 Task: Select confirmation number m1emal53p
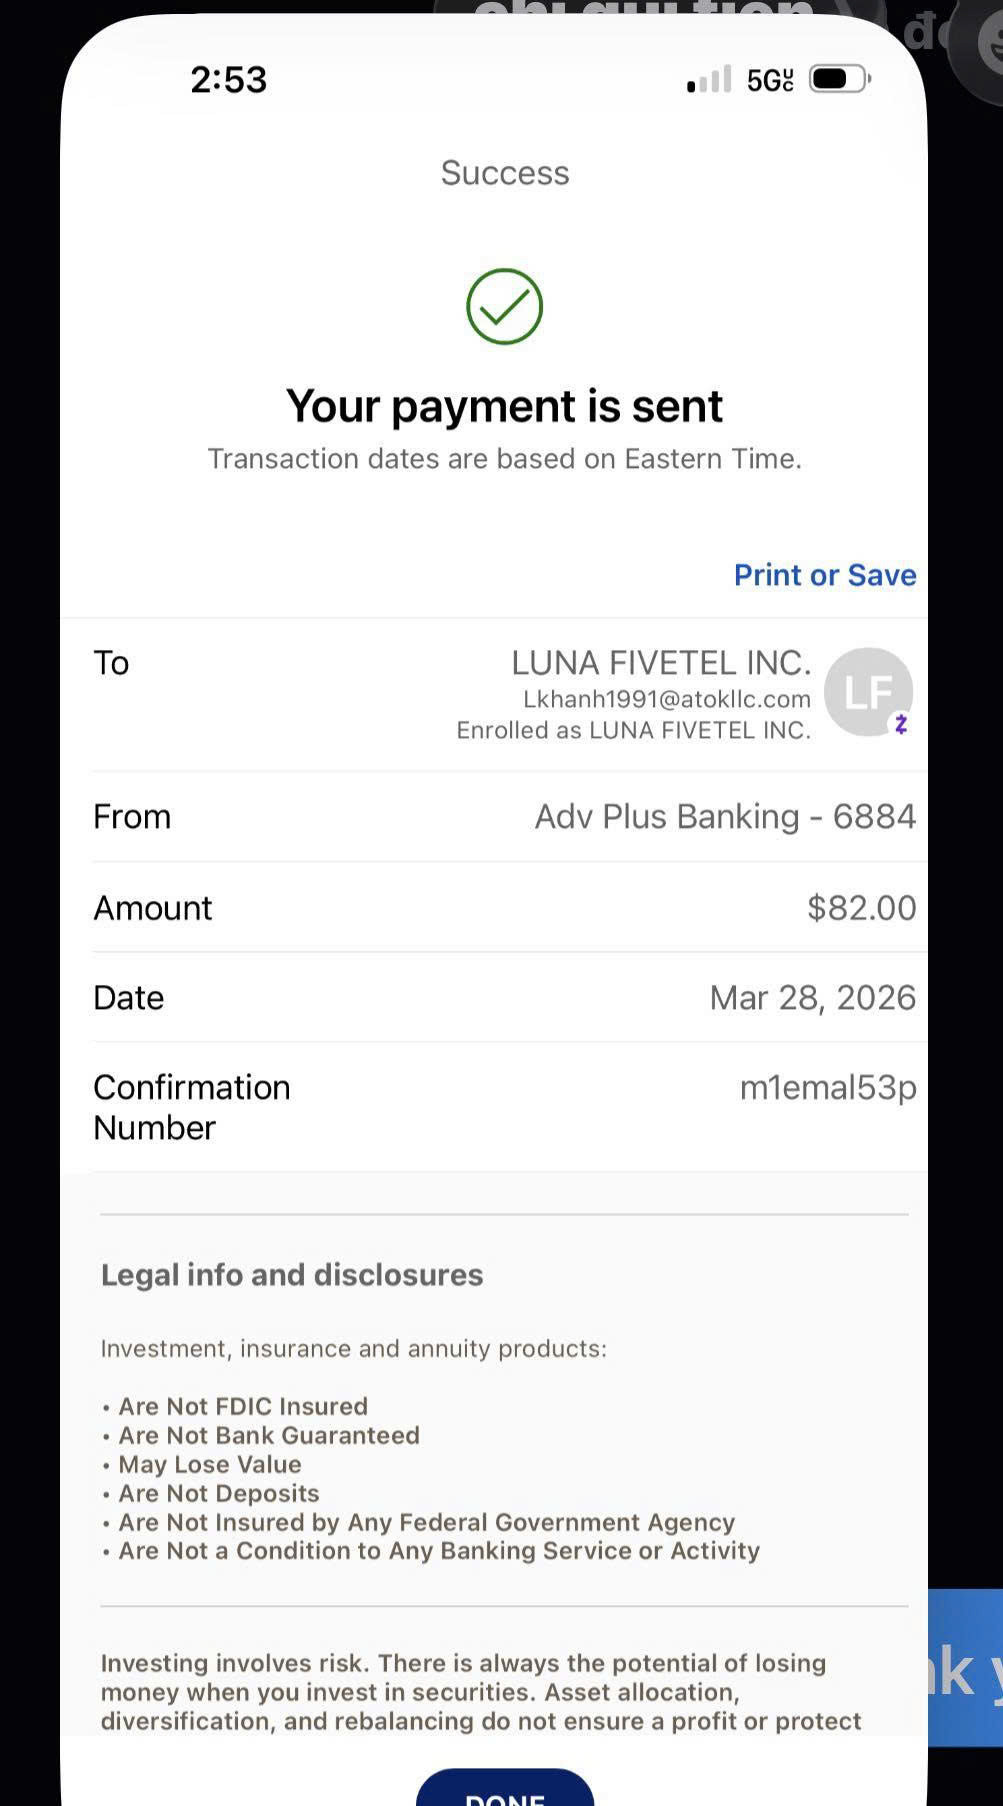pyautogui.click(x=828, y=1087)
